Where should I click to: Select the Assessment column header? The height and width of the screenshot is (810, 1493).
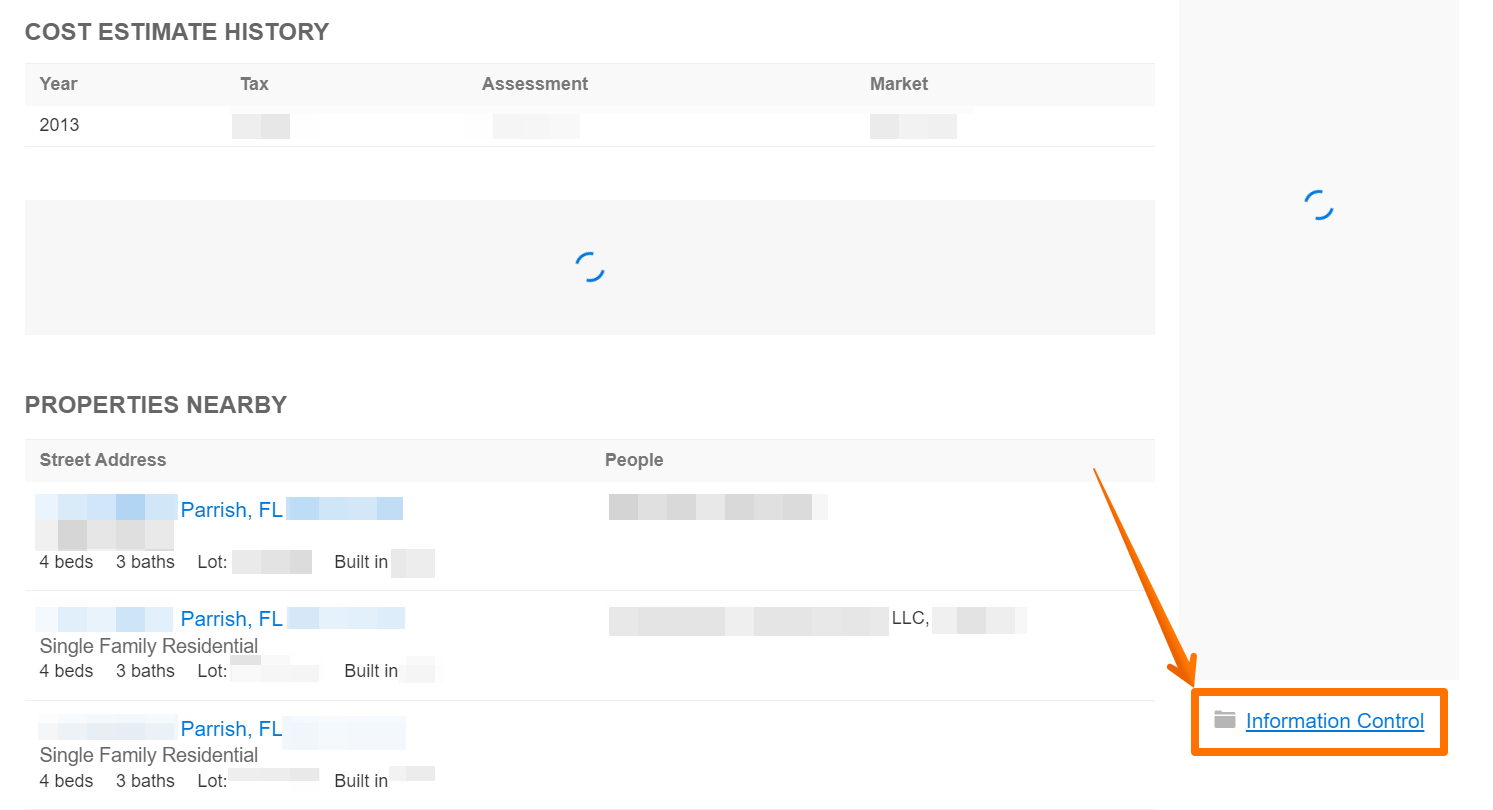click(x=535, y=84)
